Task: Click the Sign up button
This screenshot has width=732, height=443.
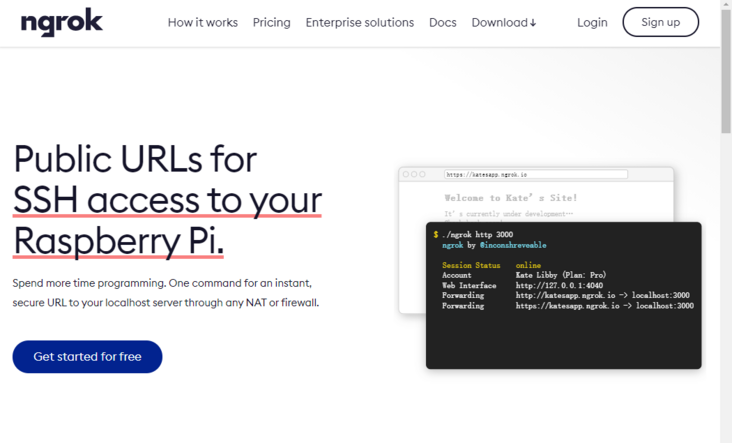Action: 661,22
